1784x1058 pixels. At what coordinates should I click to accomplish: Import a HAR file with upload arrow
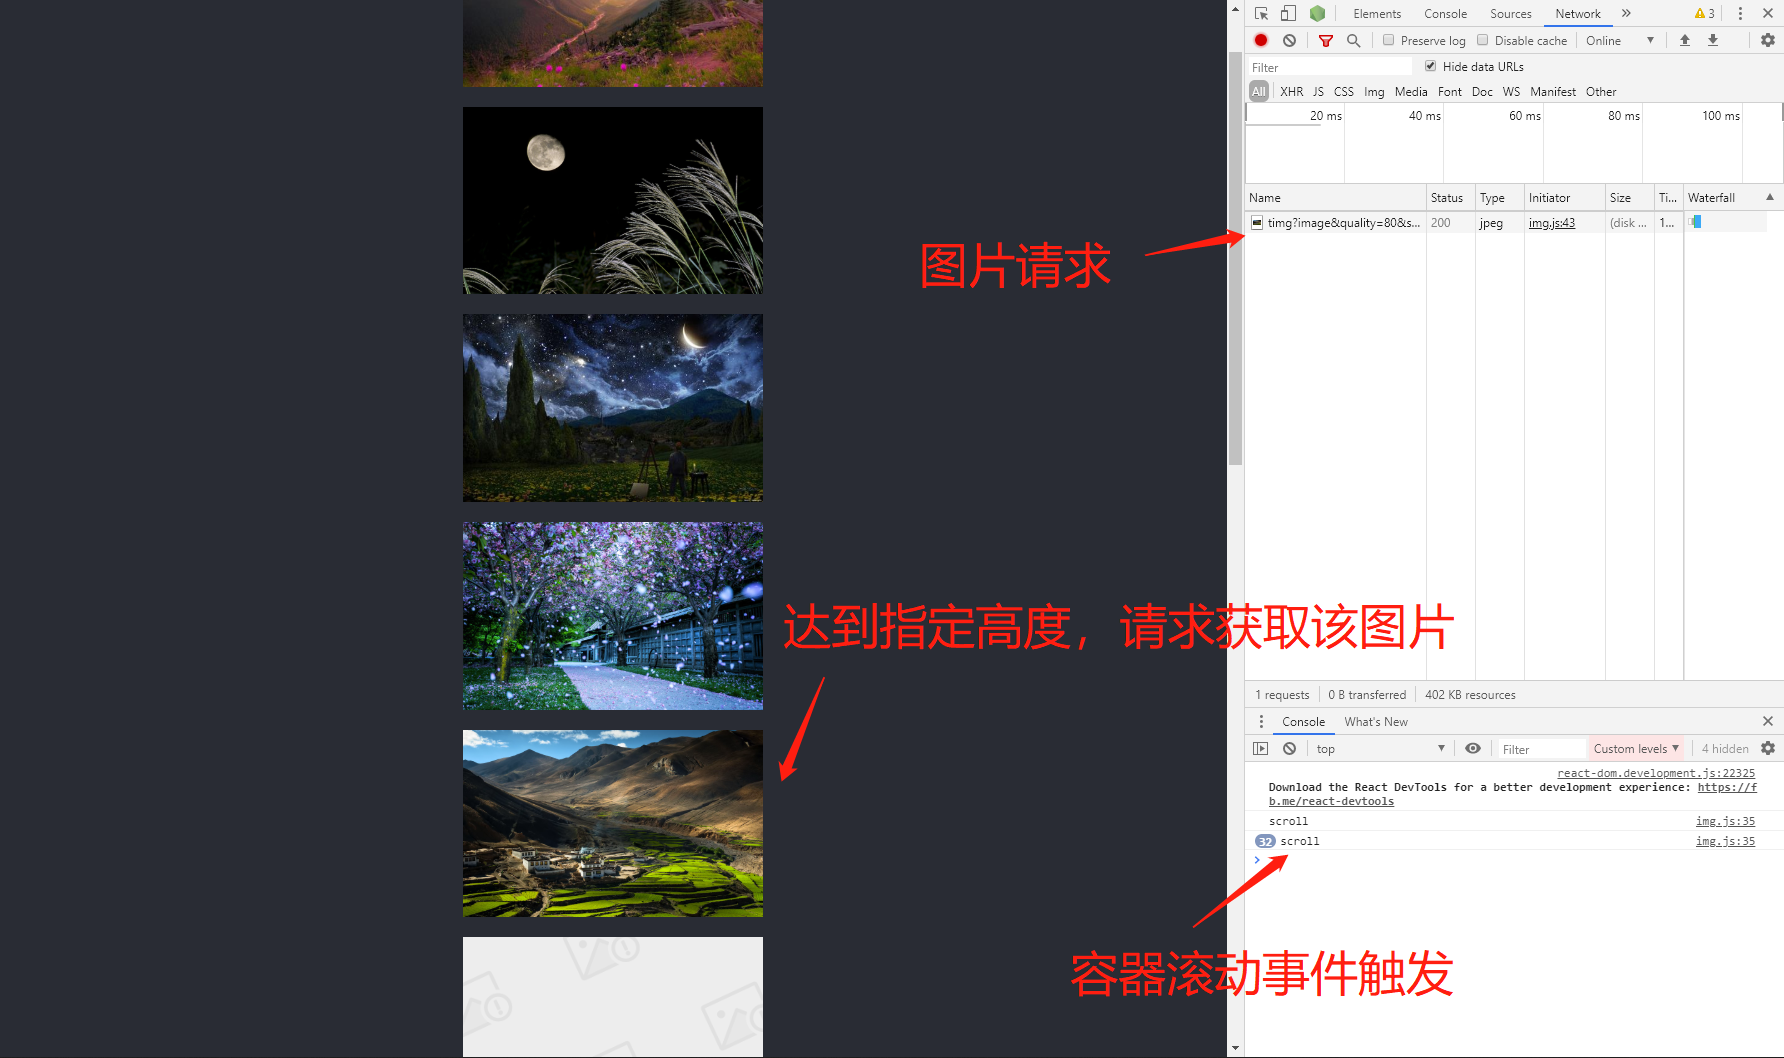click(x=1685, y=40)
